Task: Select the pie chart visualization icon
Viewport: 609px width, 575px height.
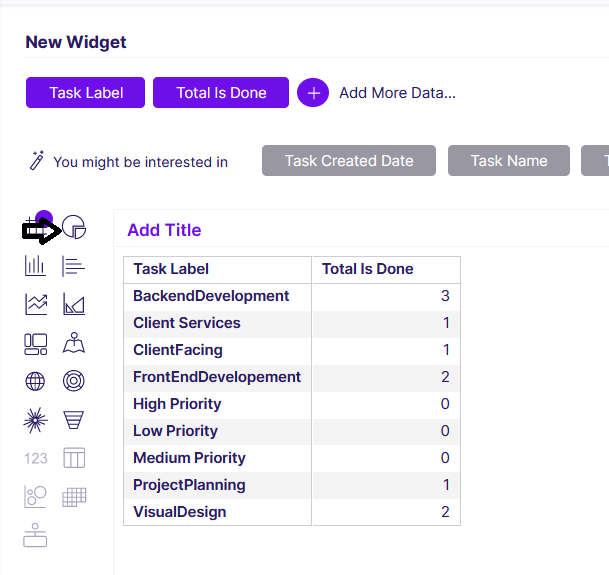Action: tap(74, 227)
